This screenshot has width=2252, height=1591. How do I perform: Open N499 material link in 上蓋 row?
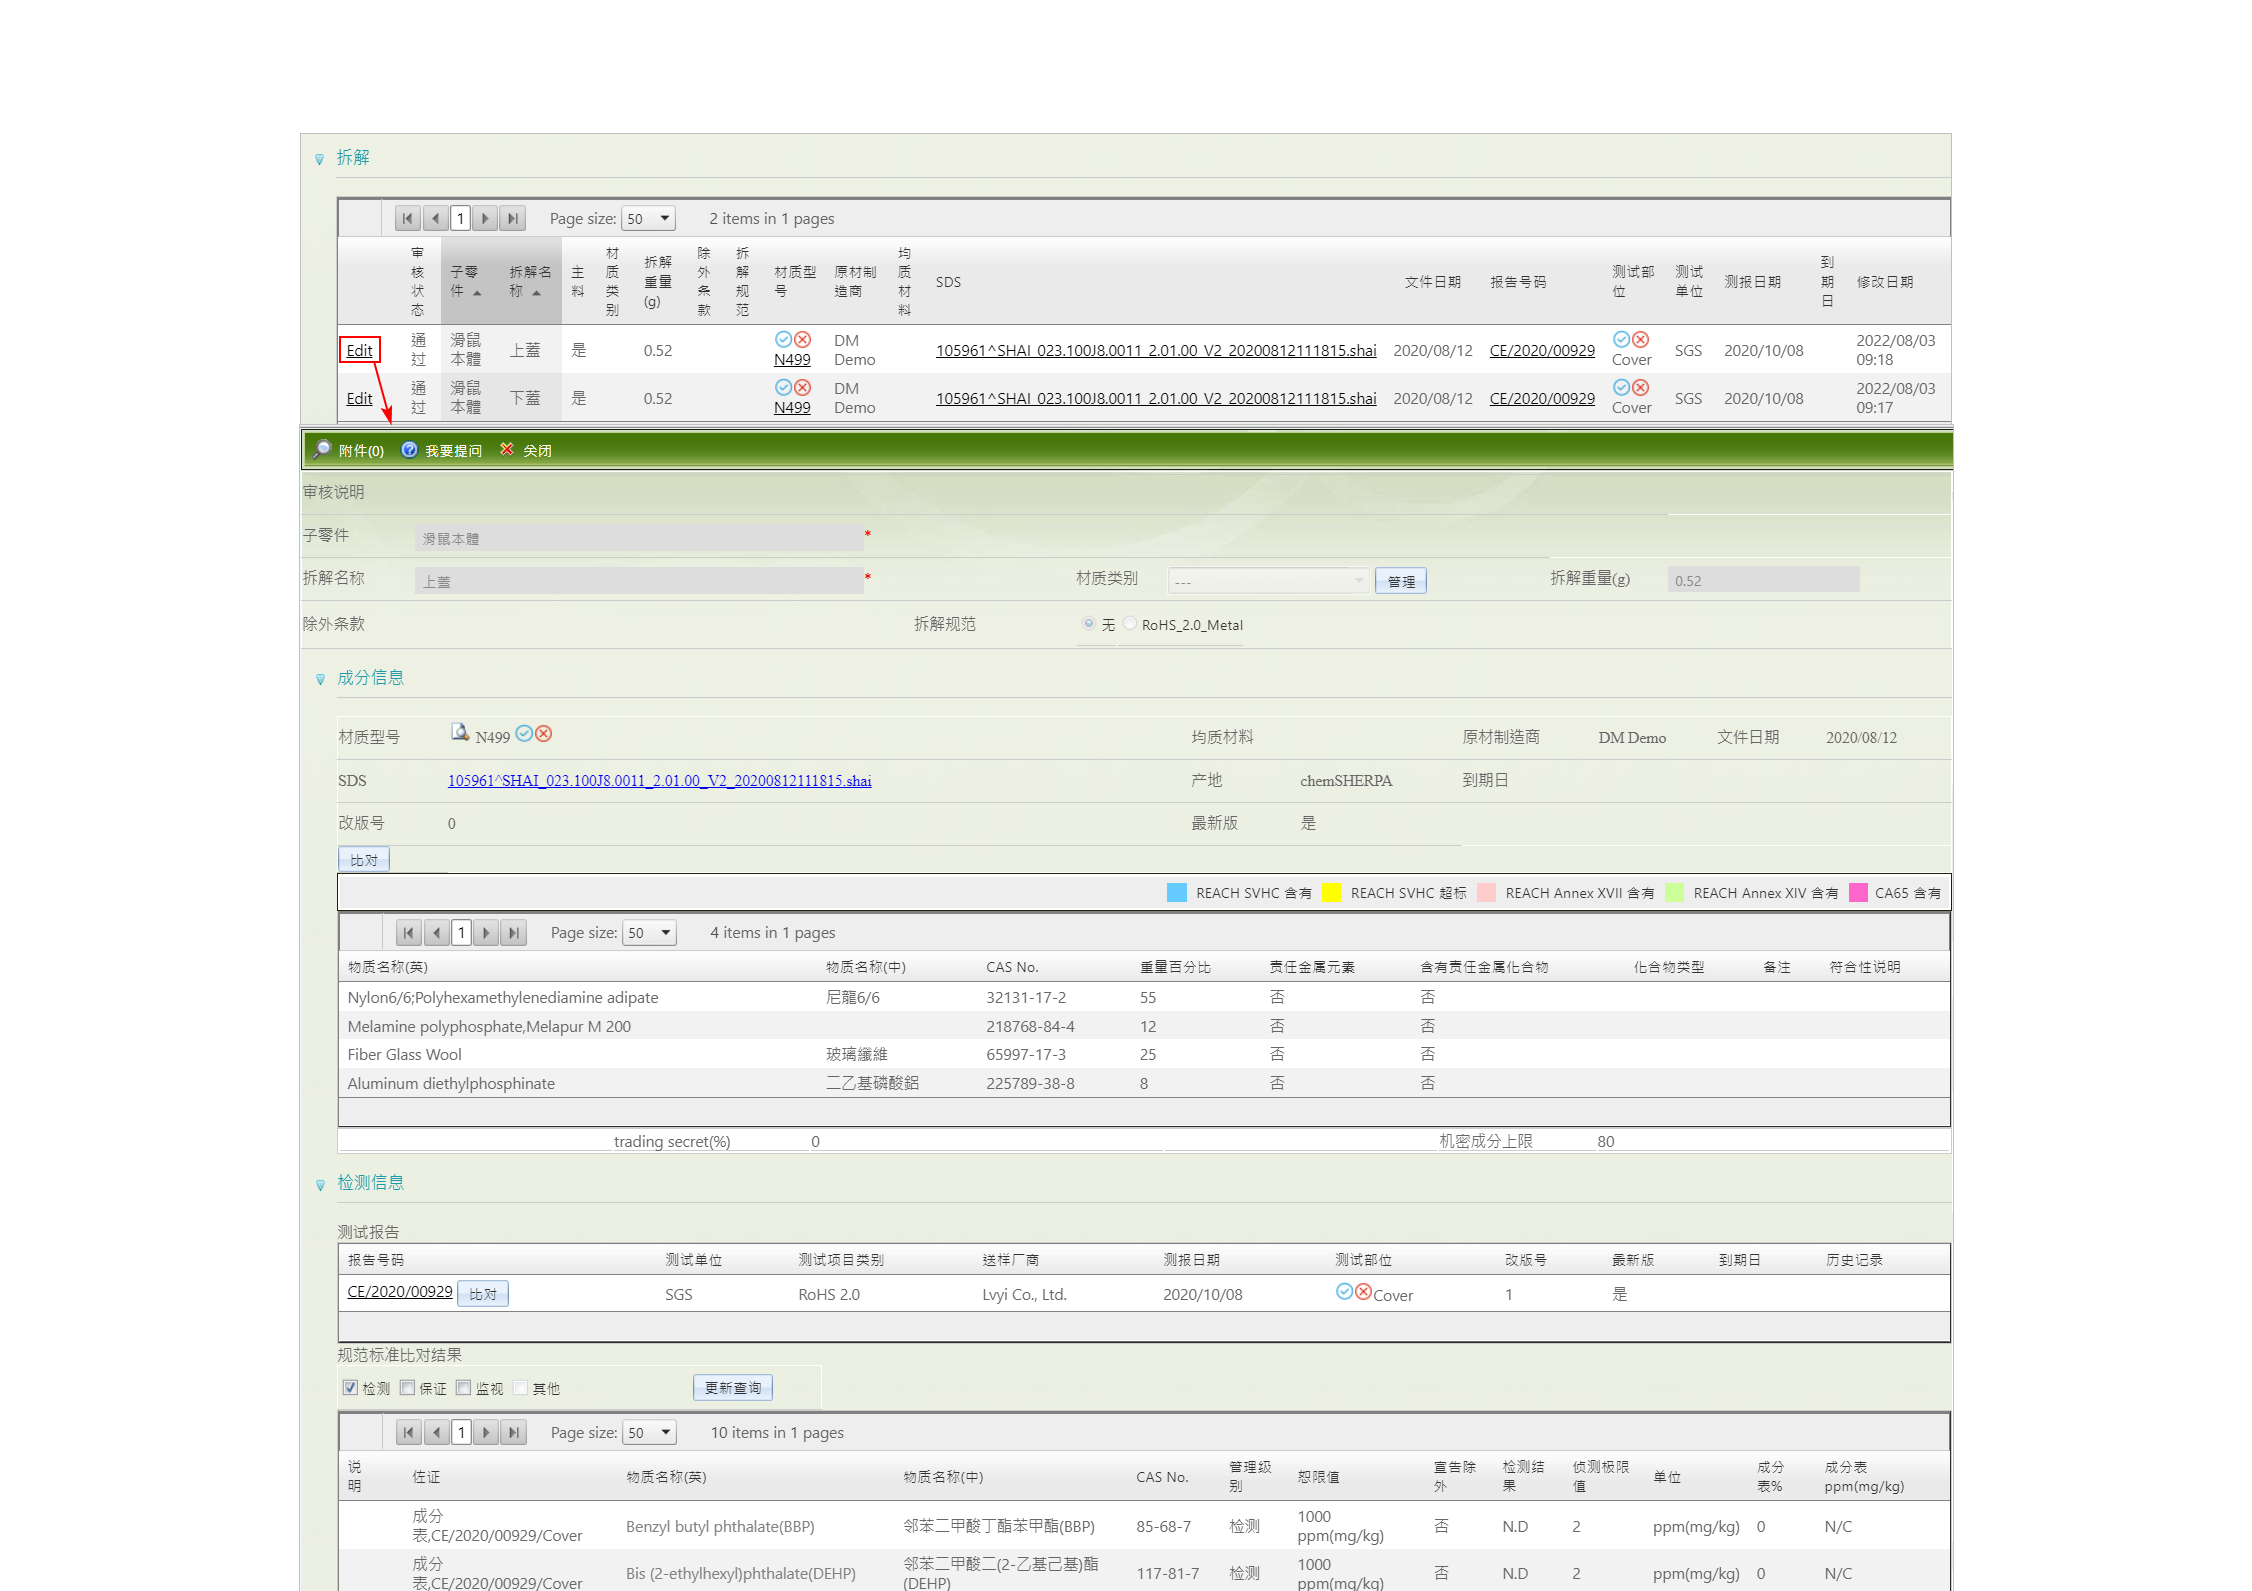tap(792, 359)
